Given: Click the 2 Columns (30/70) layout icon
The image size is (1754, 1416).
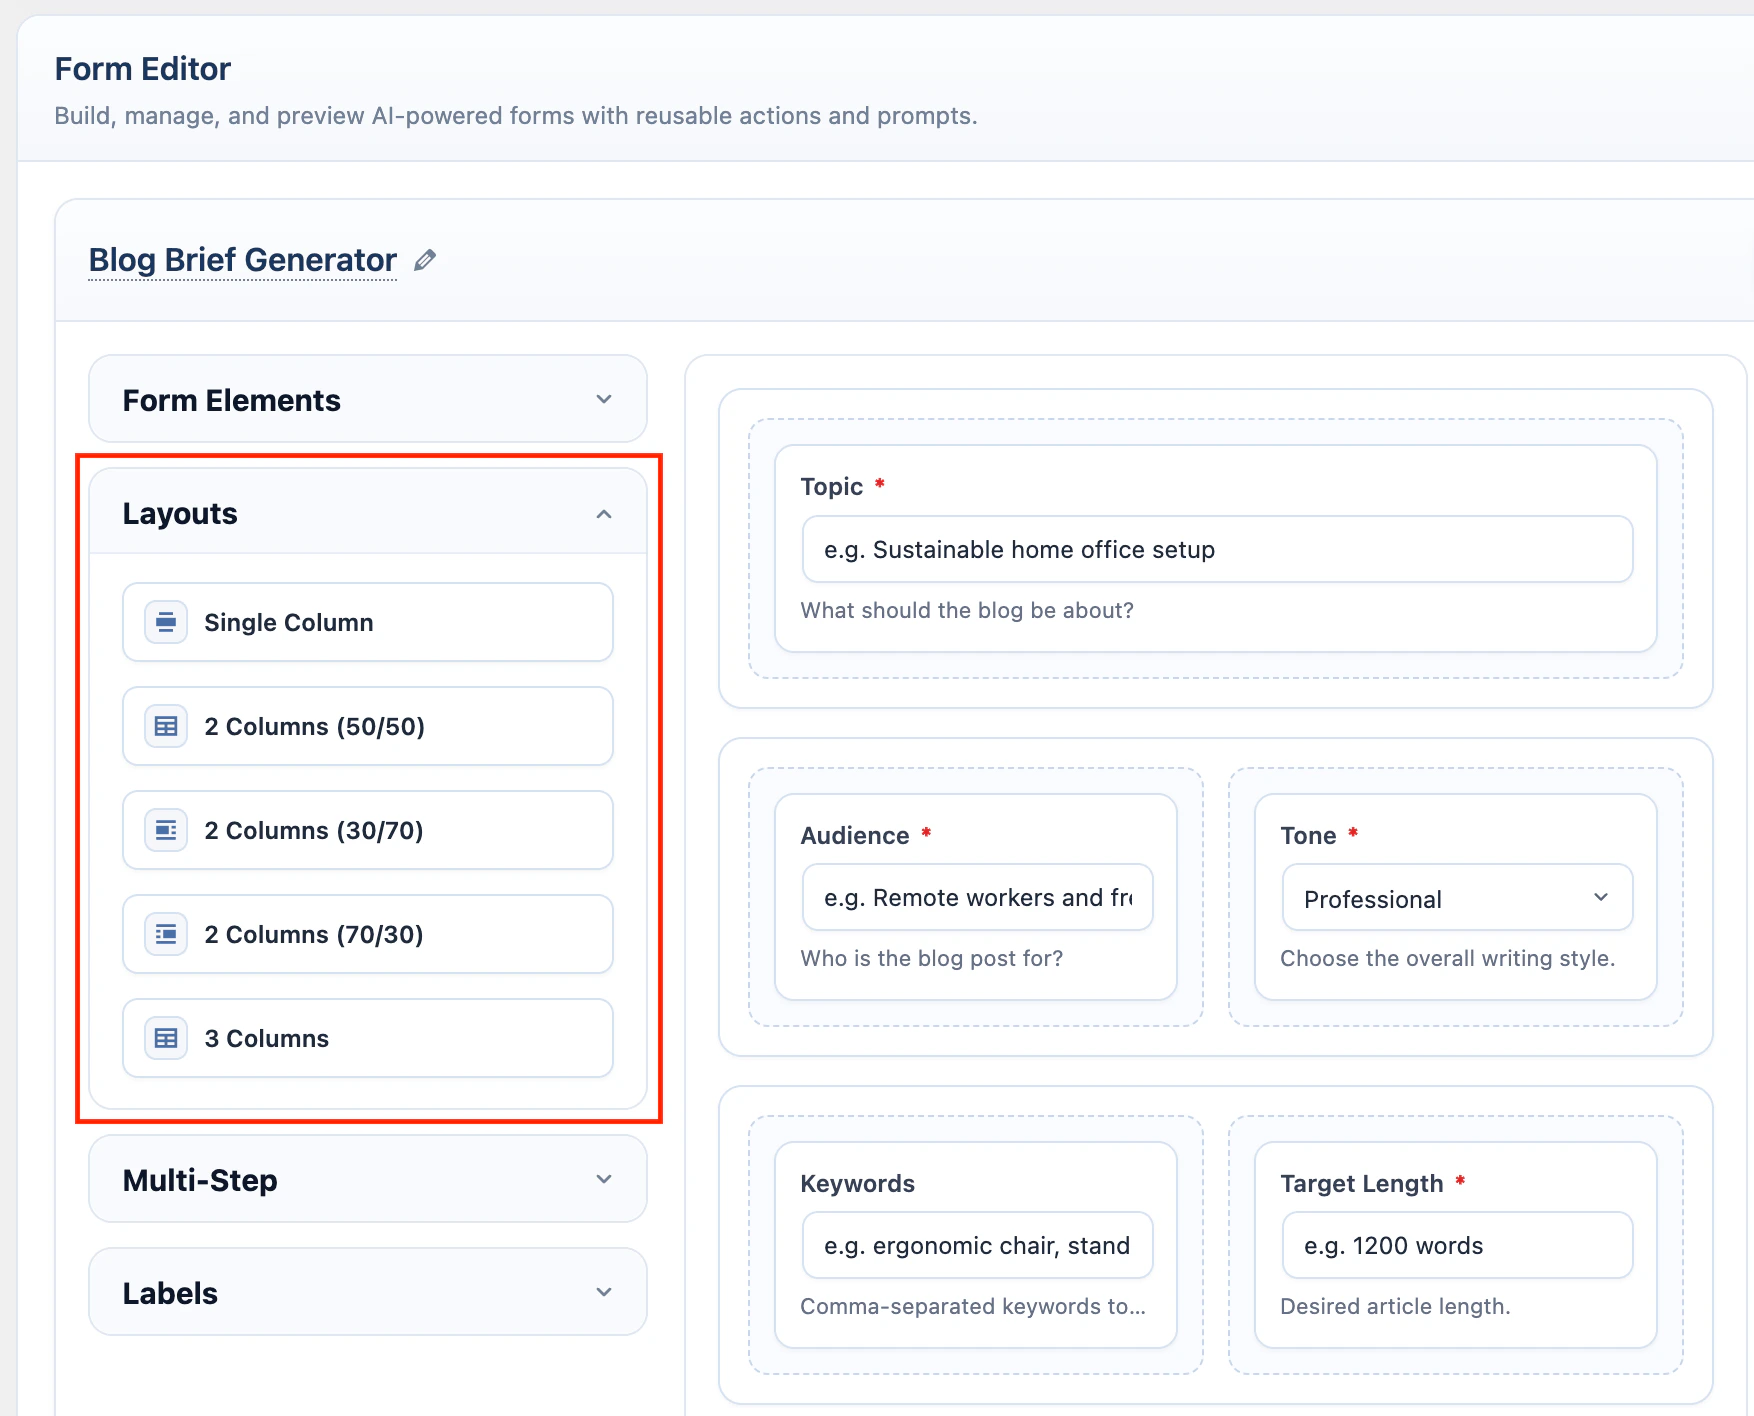Looking at the screenshot, I should [166, 830].
